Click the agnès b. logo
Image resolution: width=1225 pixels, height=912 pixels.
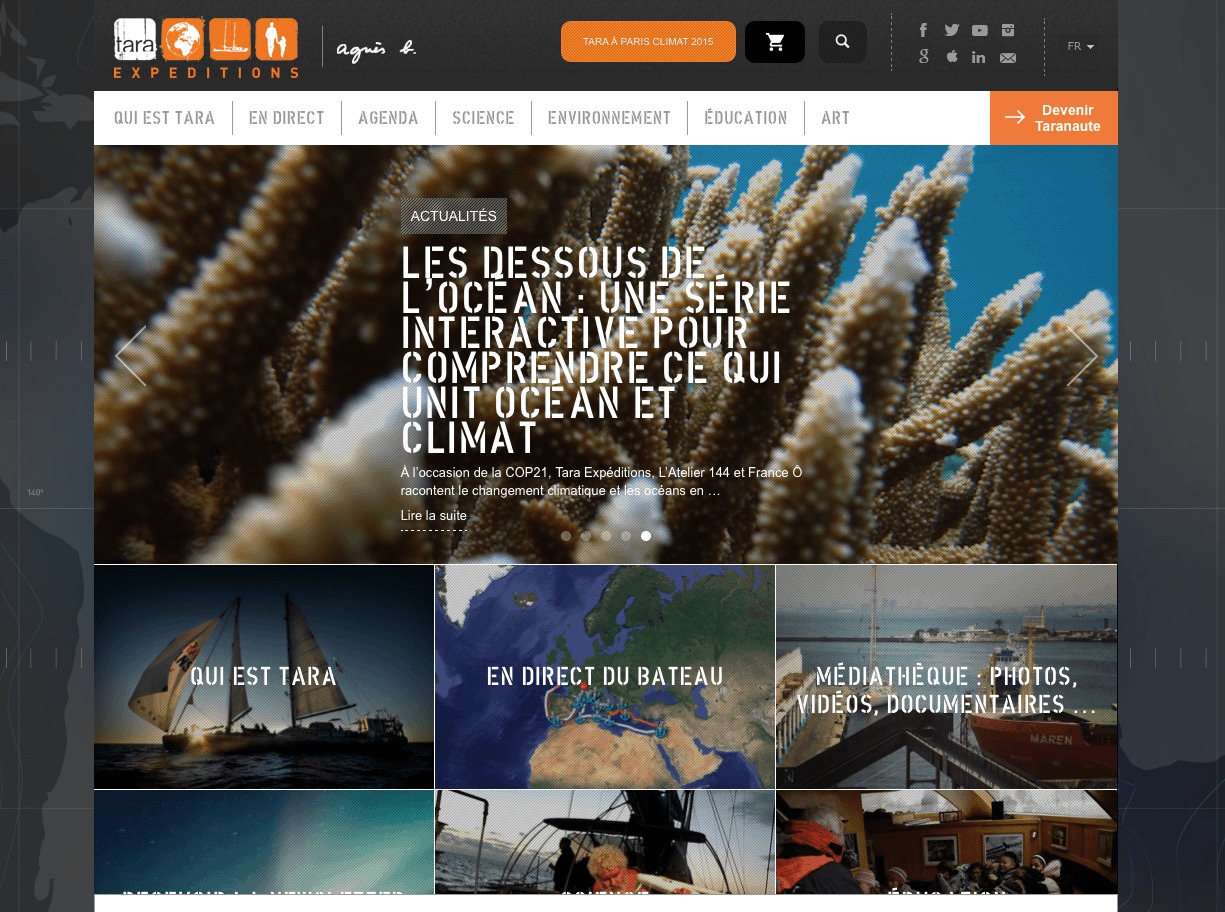coord(376,49)
